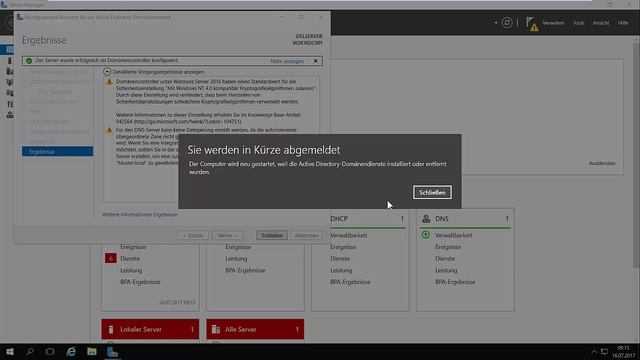Select DNS icon in sidebar
This screenshot has height=360, width=640.
pos(9,115)
